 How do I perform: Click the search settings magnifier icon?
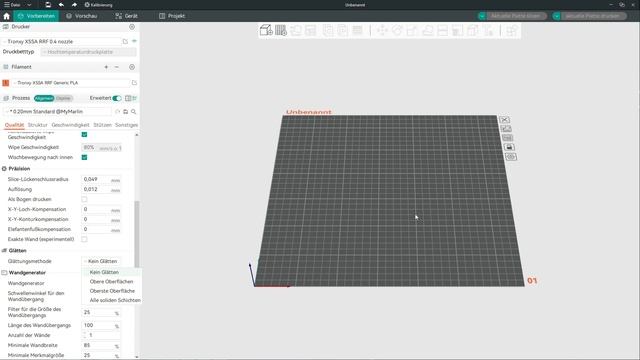133,111
